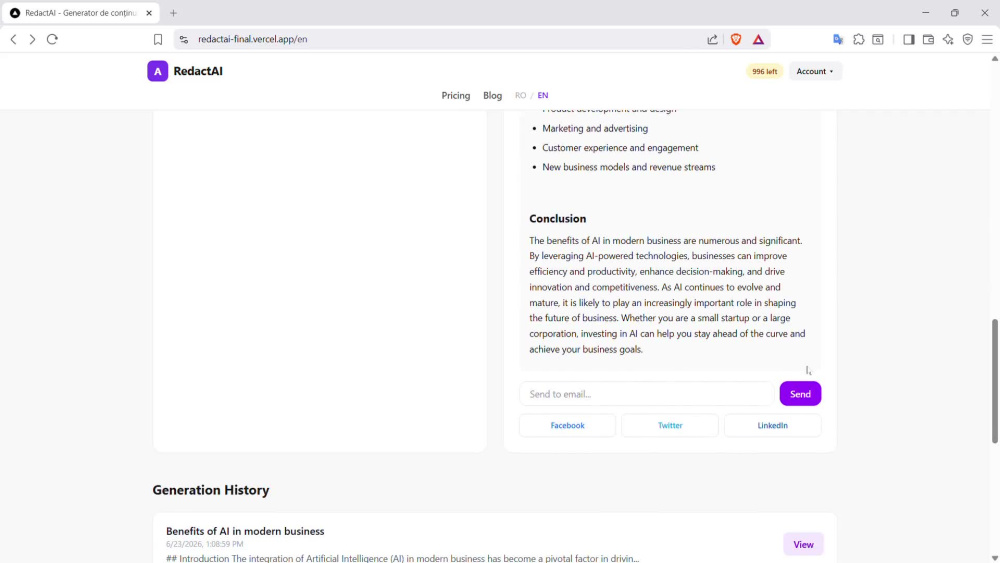1000x563 pixels.
Task: Open the Brave Wallet icon
Action: point(929,39)
